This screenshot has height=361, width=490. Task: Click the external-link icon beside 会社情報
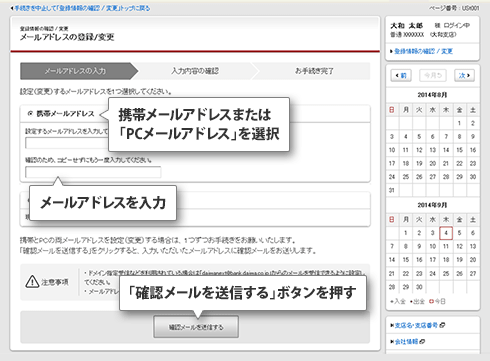(422, 342)
